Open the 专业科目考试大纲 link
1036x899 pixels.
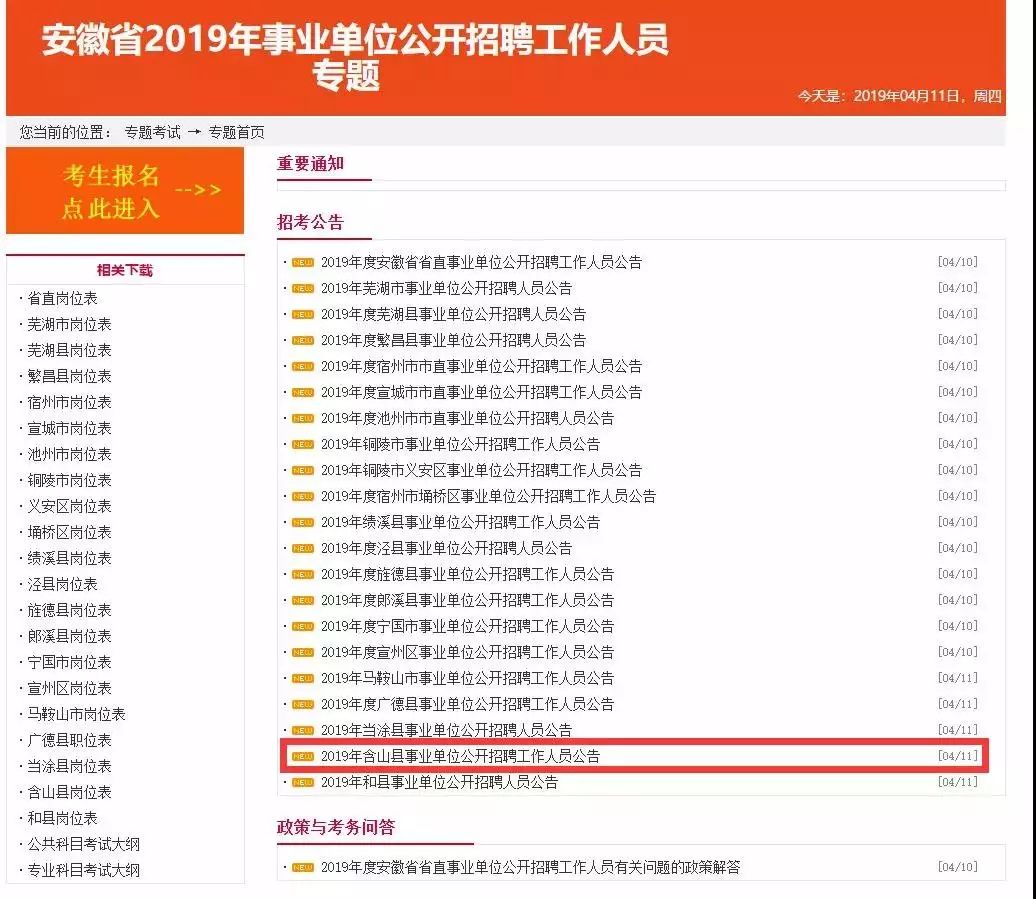pos(83,870)
